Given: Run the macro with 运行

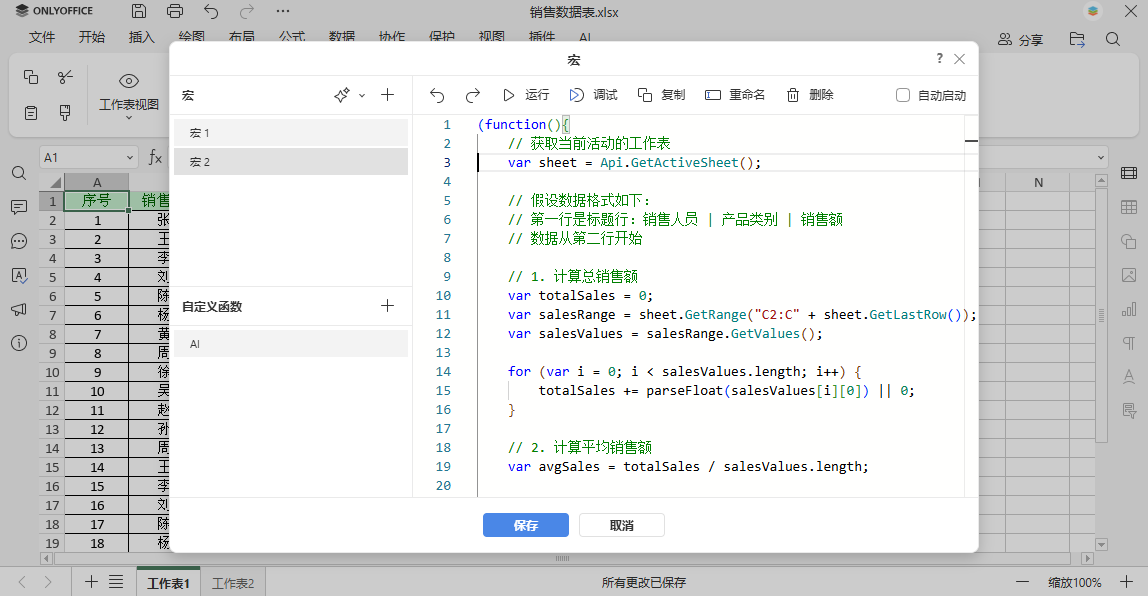Looking at the screenshot, I should pyautogui.click(x=526, y=95).
